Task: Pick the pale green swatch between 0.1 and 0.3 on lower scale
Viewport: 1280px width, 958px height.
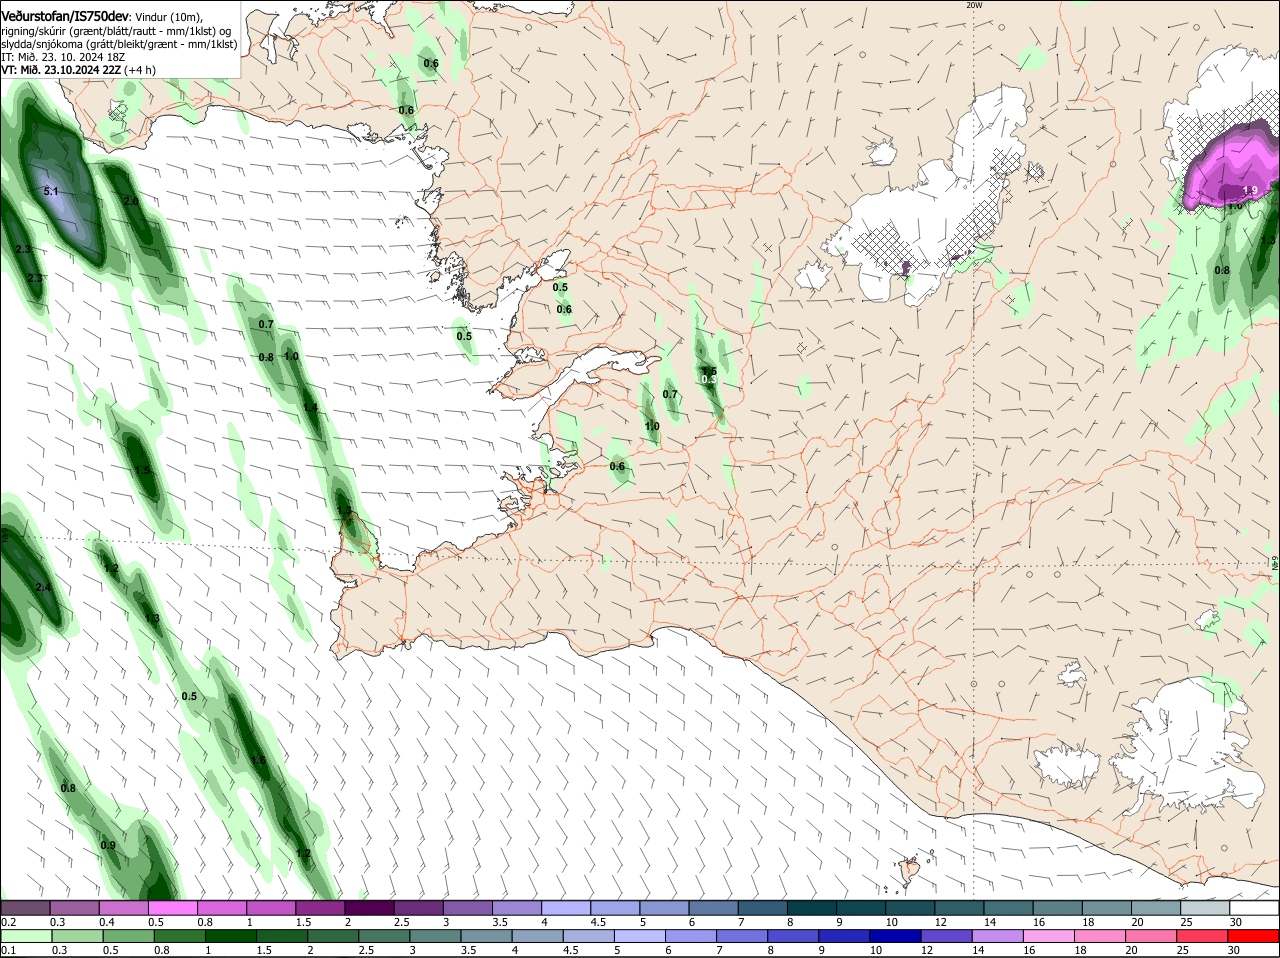Action: point(25,936)
